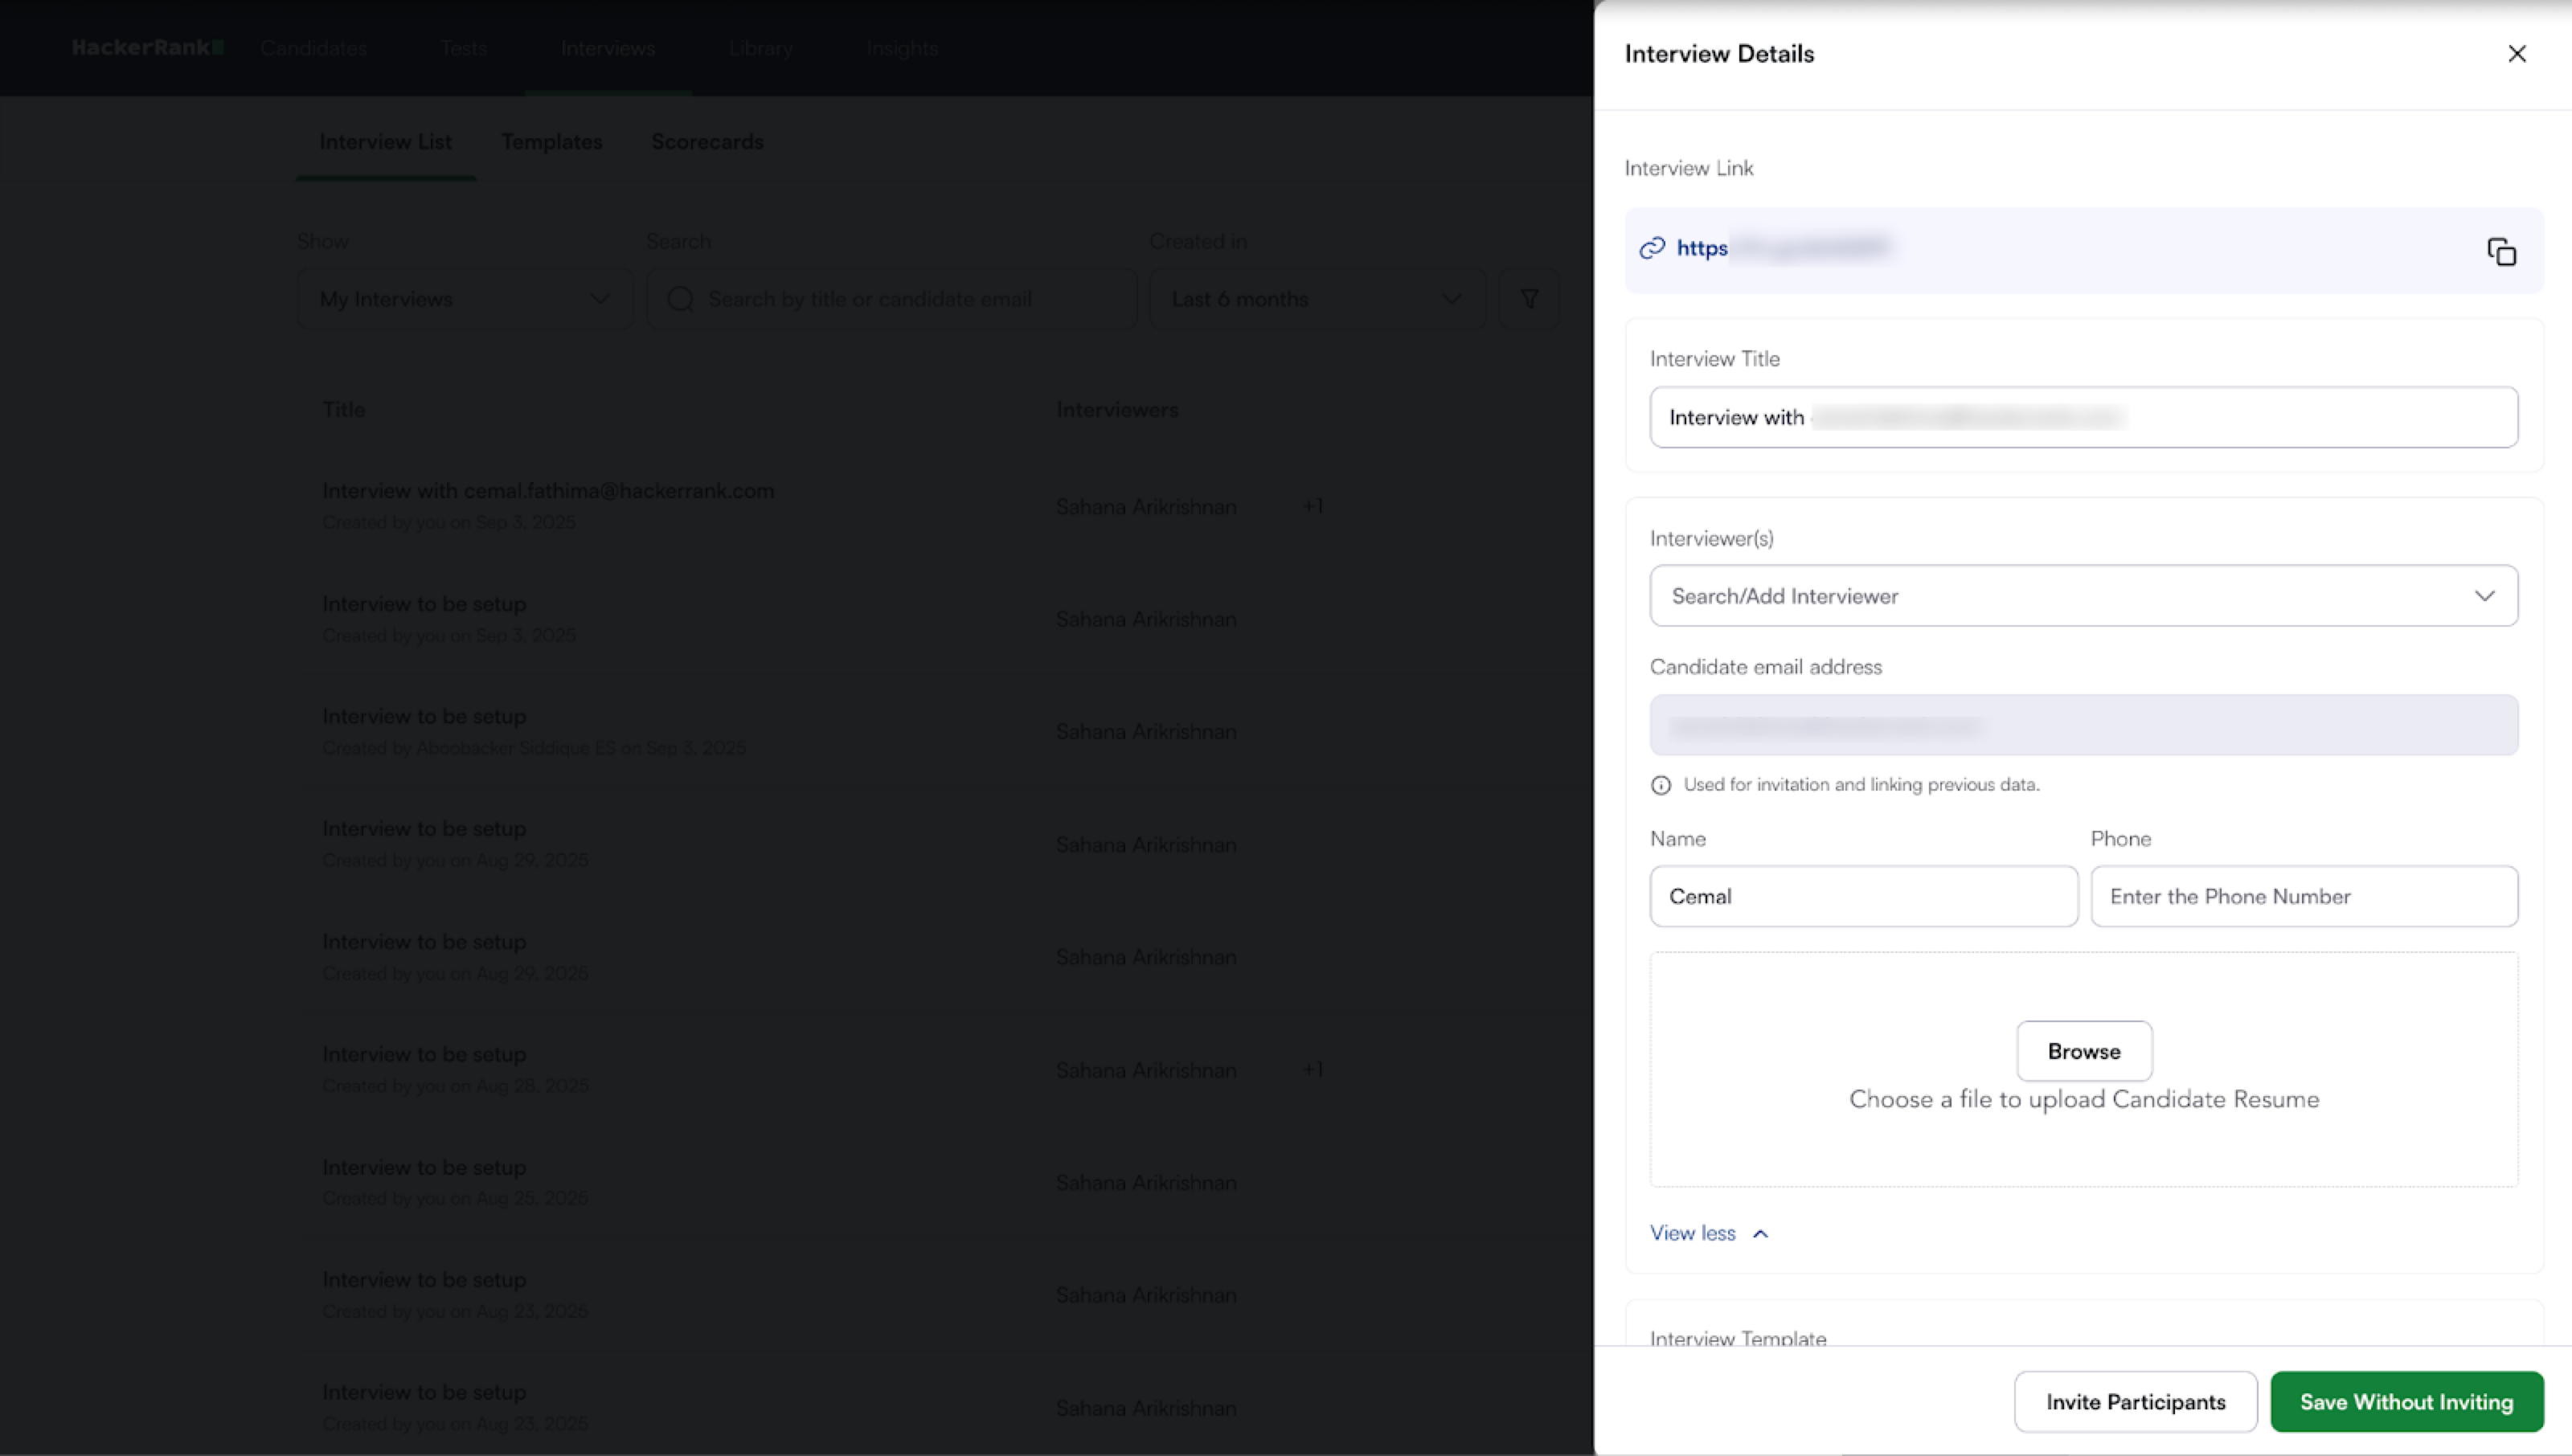This screenshot has width=2572, height=1456.
Task: Open the filter icon beside Last 6 months
Action: coord(1529,299)
